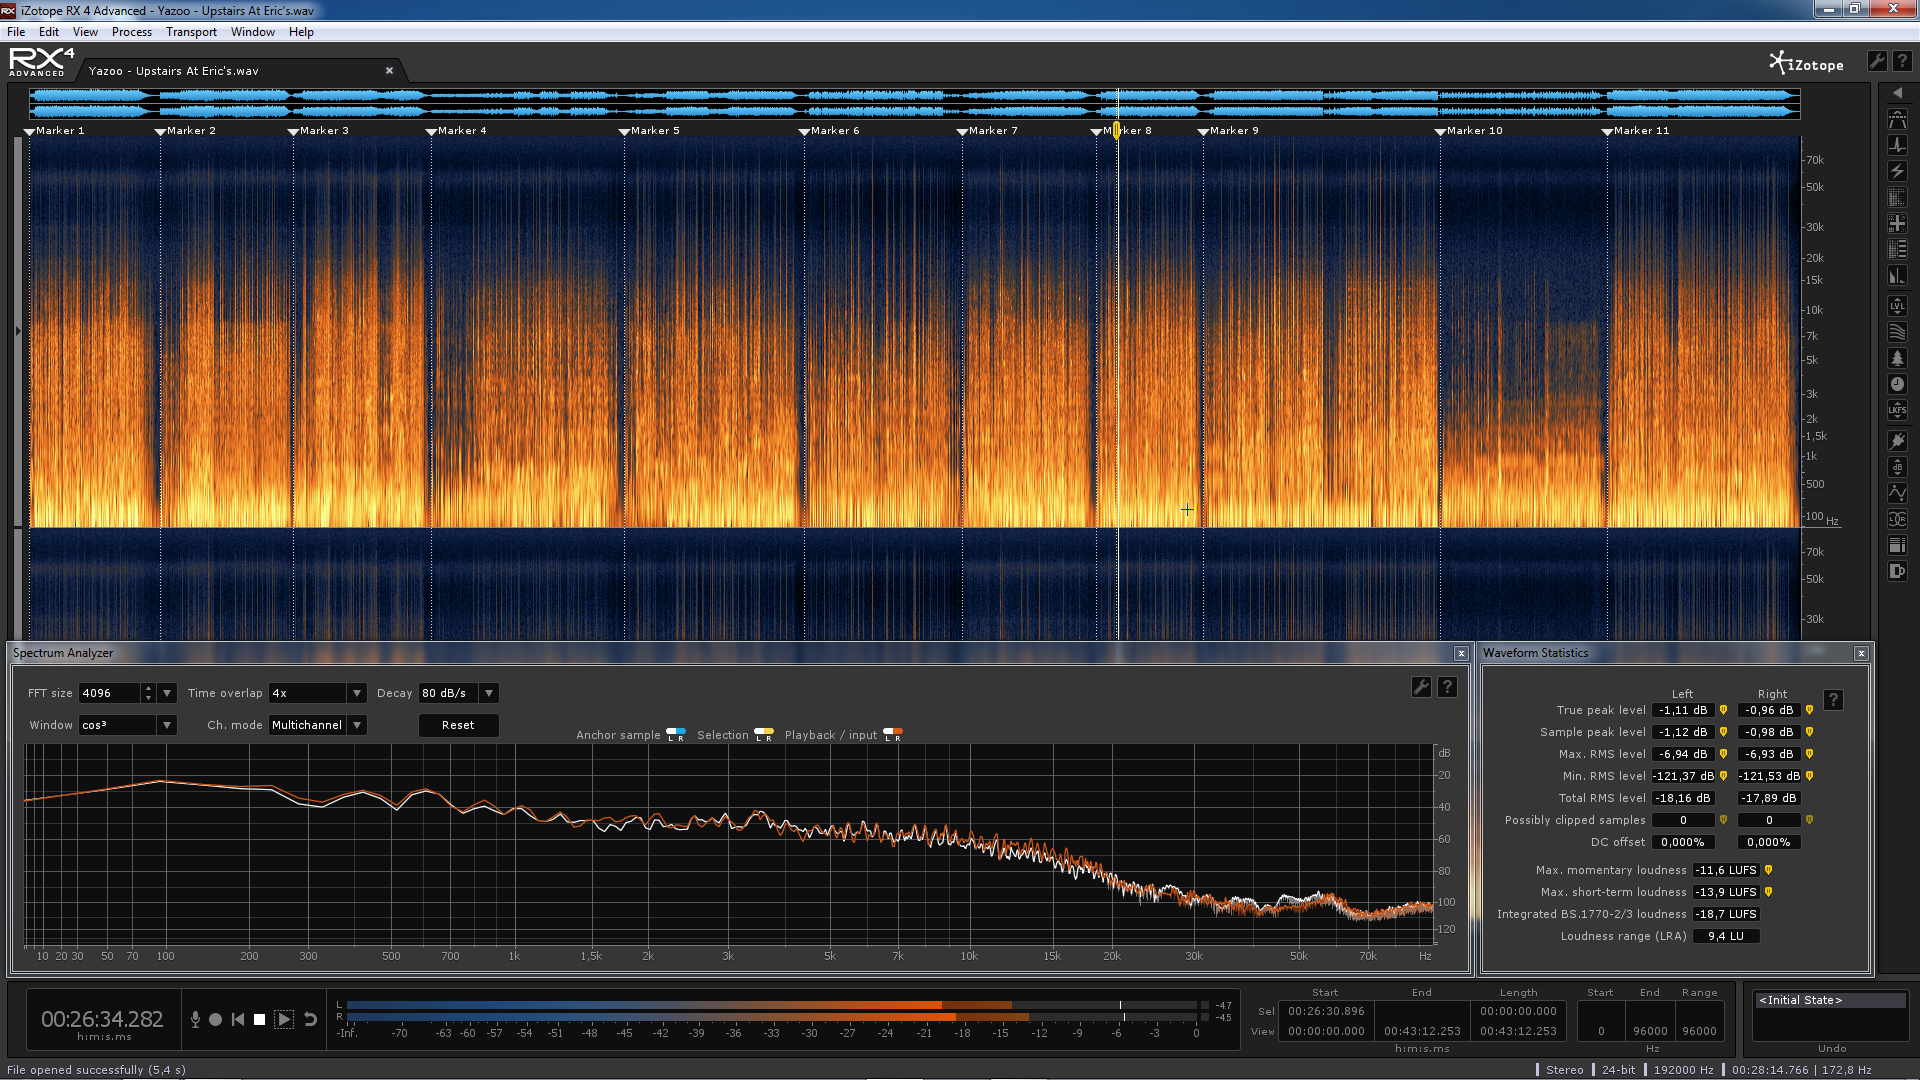1920x1080 pixels.
Task: Open the Process menu
Action: tap(131, 32)
